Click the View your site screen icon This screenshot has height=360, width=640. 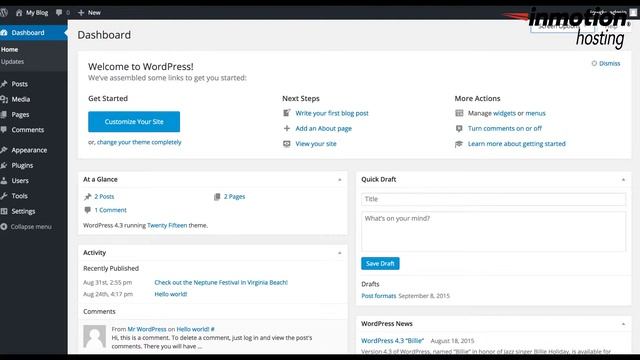click(x=287, y=144)
